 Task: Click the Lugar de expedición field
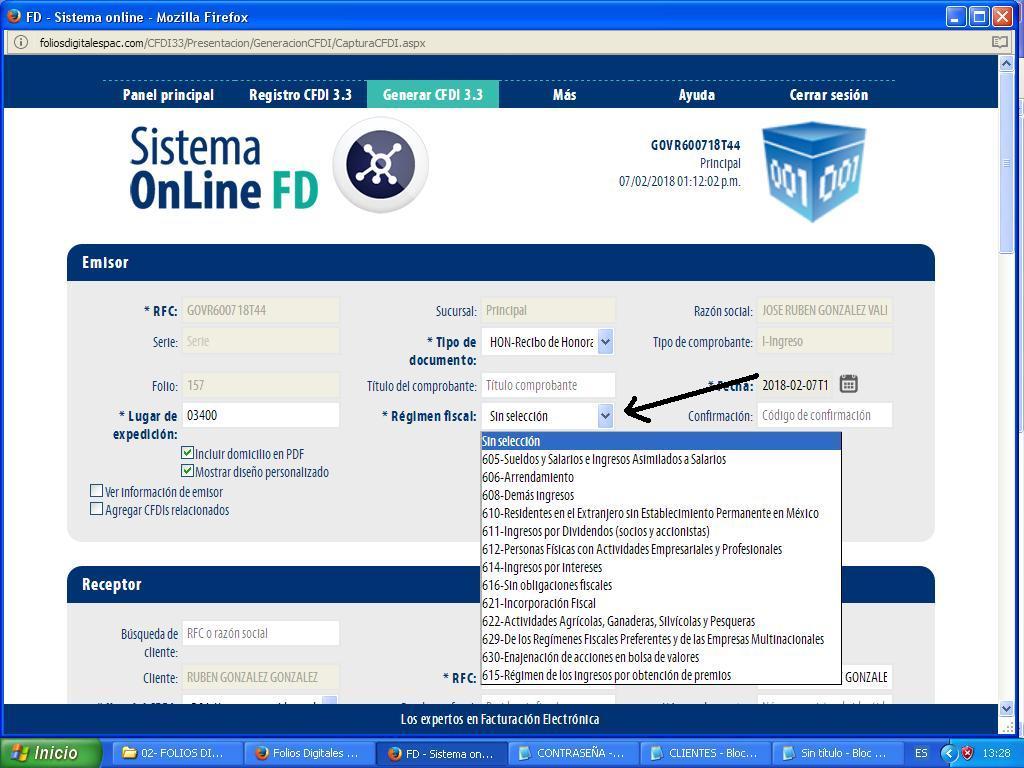click(261, 415)
